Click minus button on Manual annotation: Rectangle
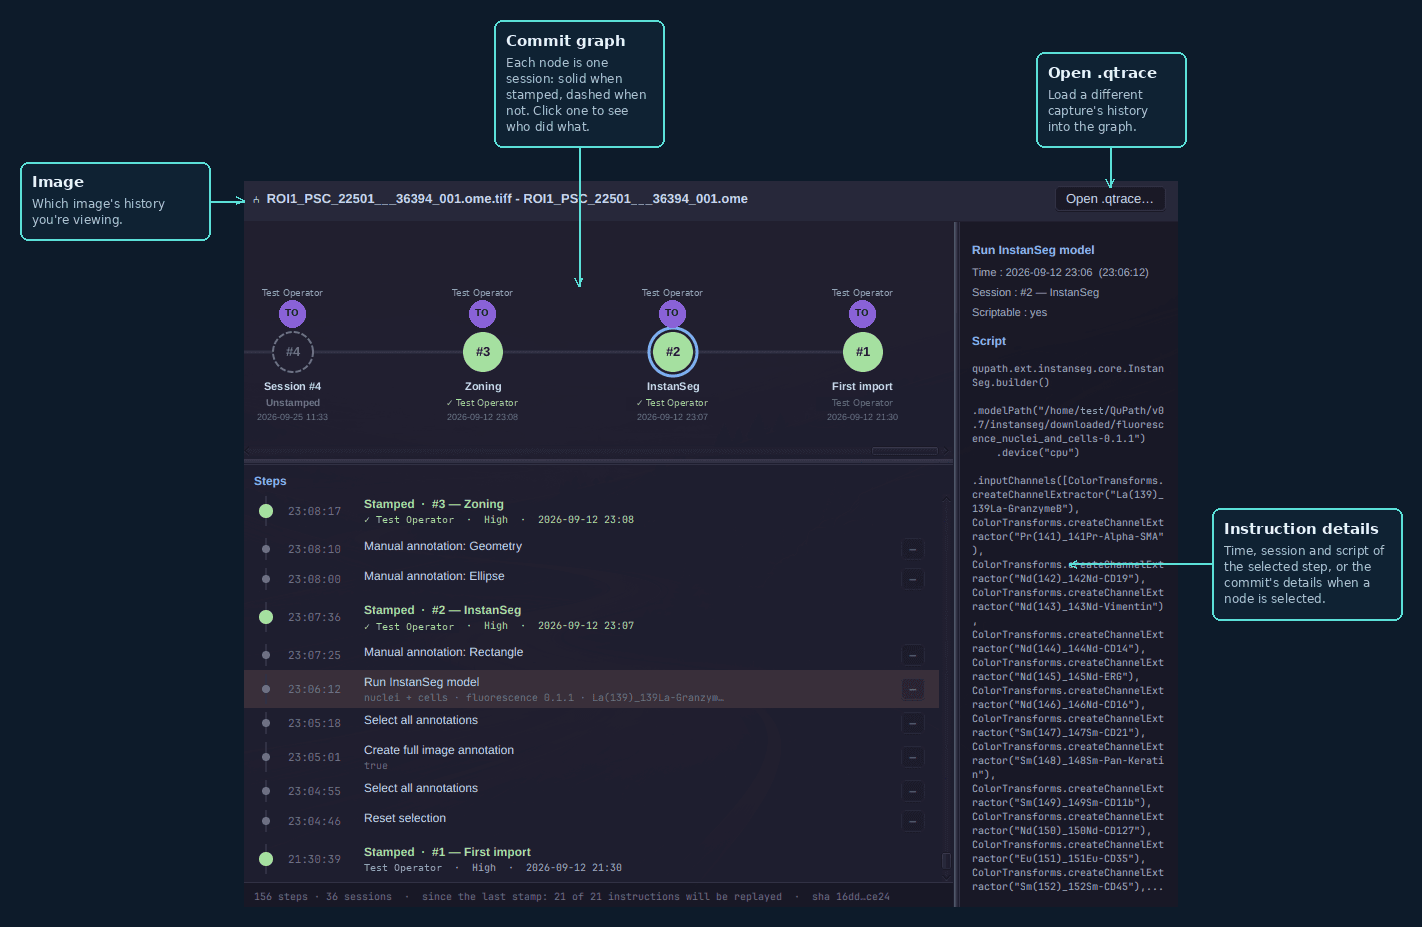The height and width of the screenshot is (927, 1422). [x=912, y=655]
